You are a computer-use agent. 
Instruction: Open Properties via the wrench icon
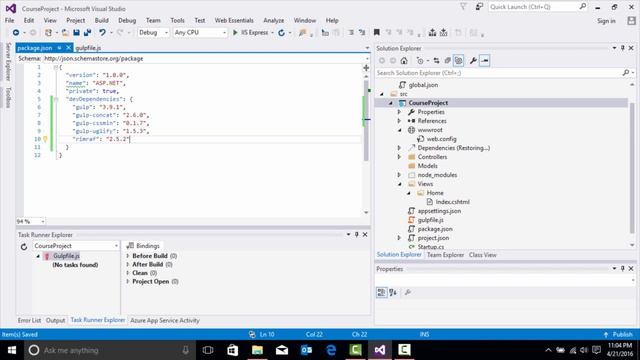point(473,61)
